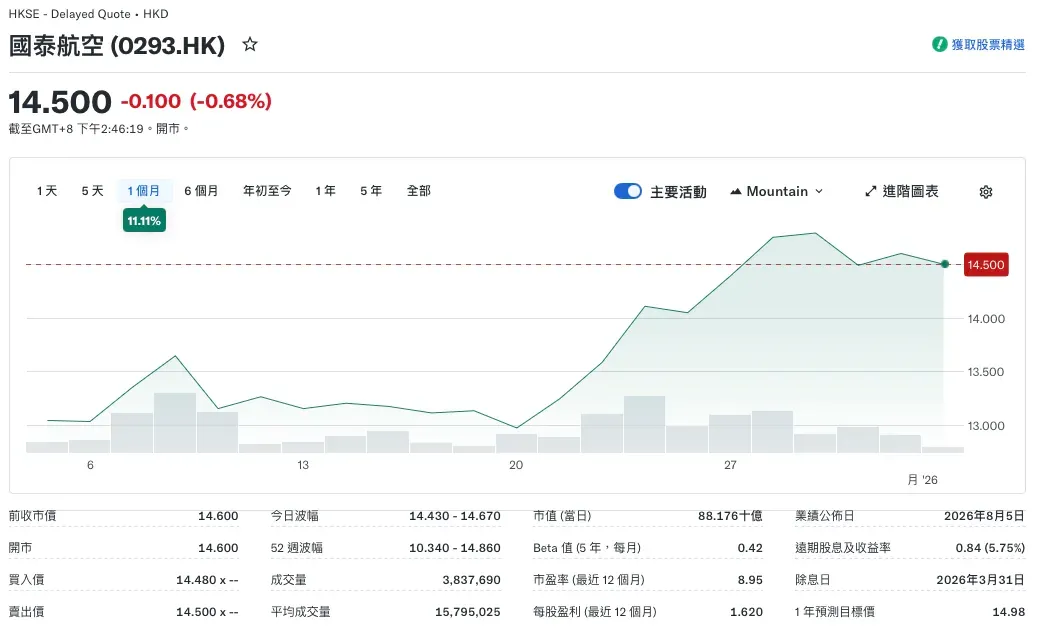Screen dimensions: 1040x628
Task: Add 0293.HK to watchlist via star icon
Action: point(249,44)
